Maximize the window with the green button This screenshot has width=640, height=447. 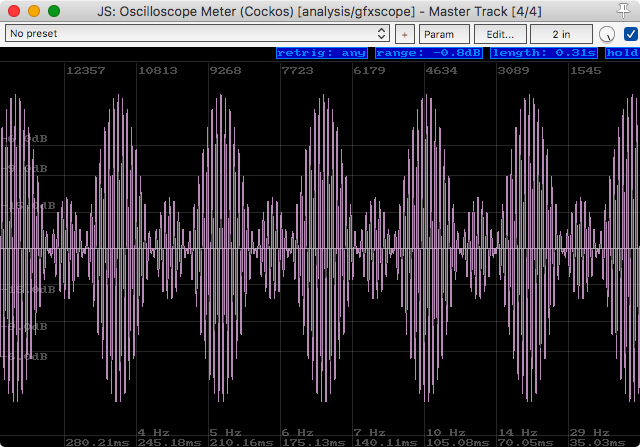53,11
